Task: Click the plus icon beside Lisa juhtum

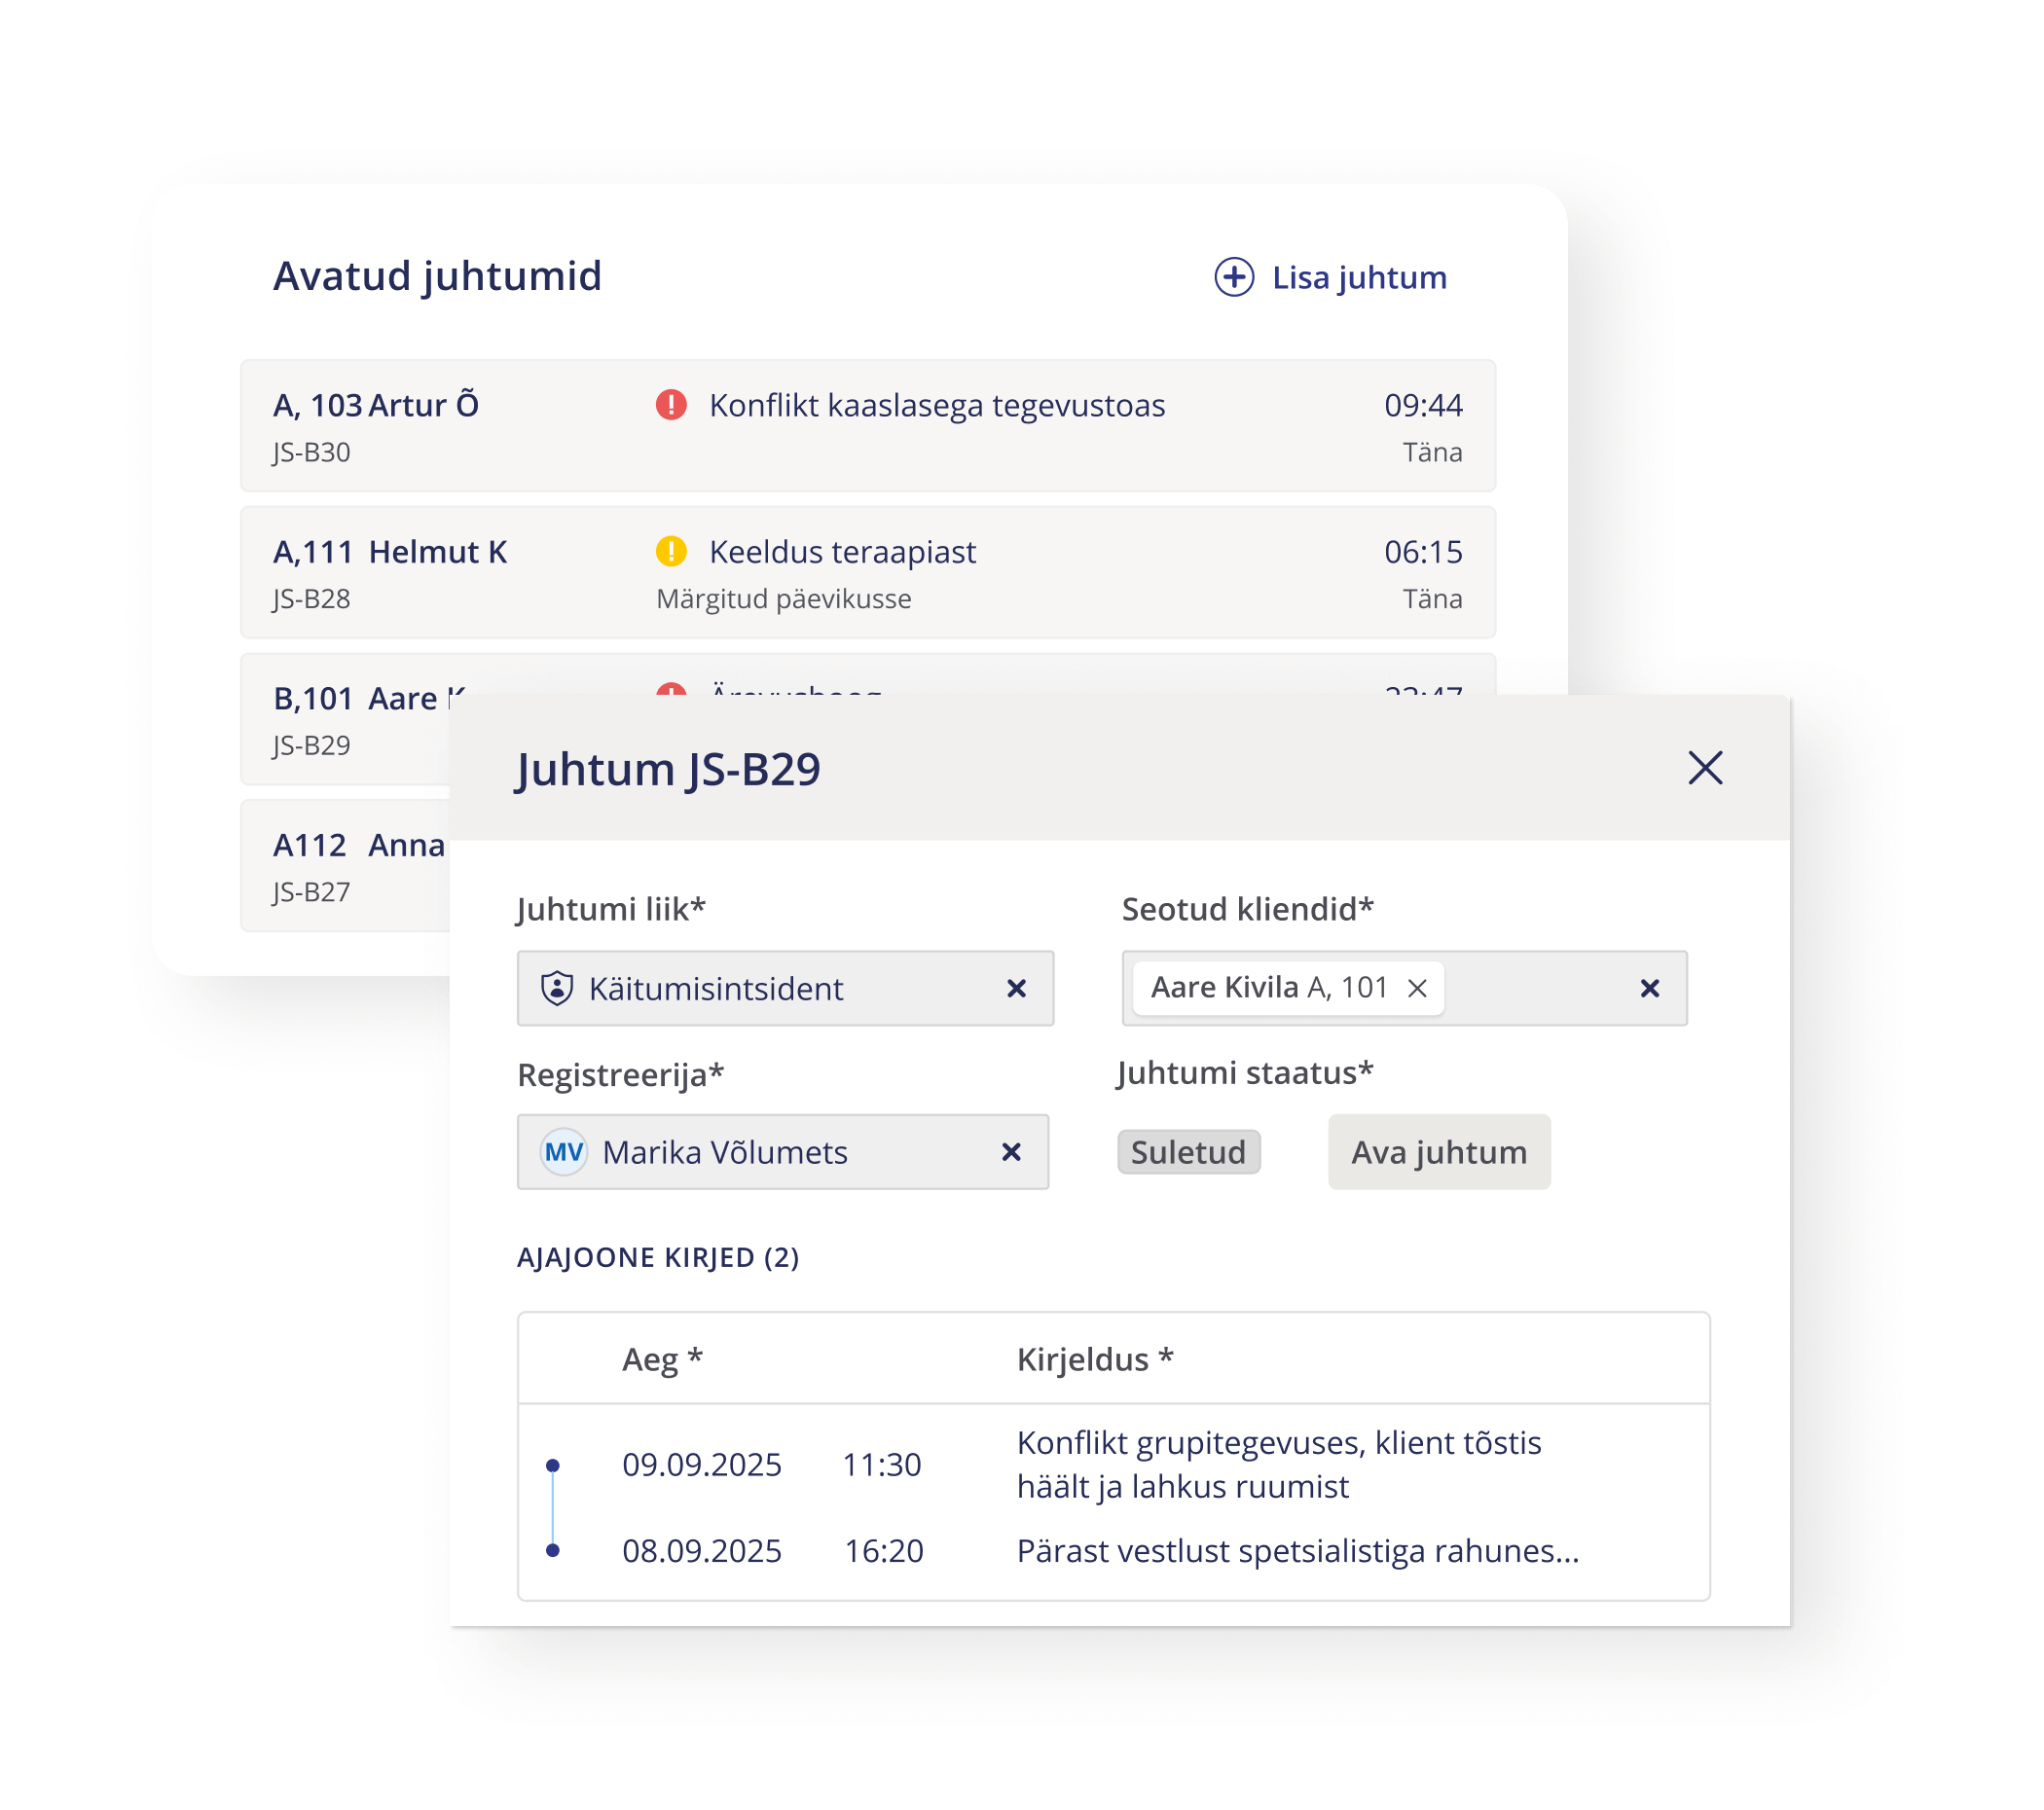Action: point(1234,277)
